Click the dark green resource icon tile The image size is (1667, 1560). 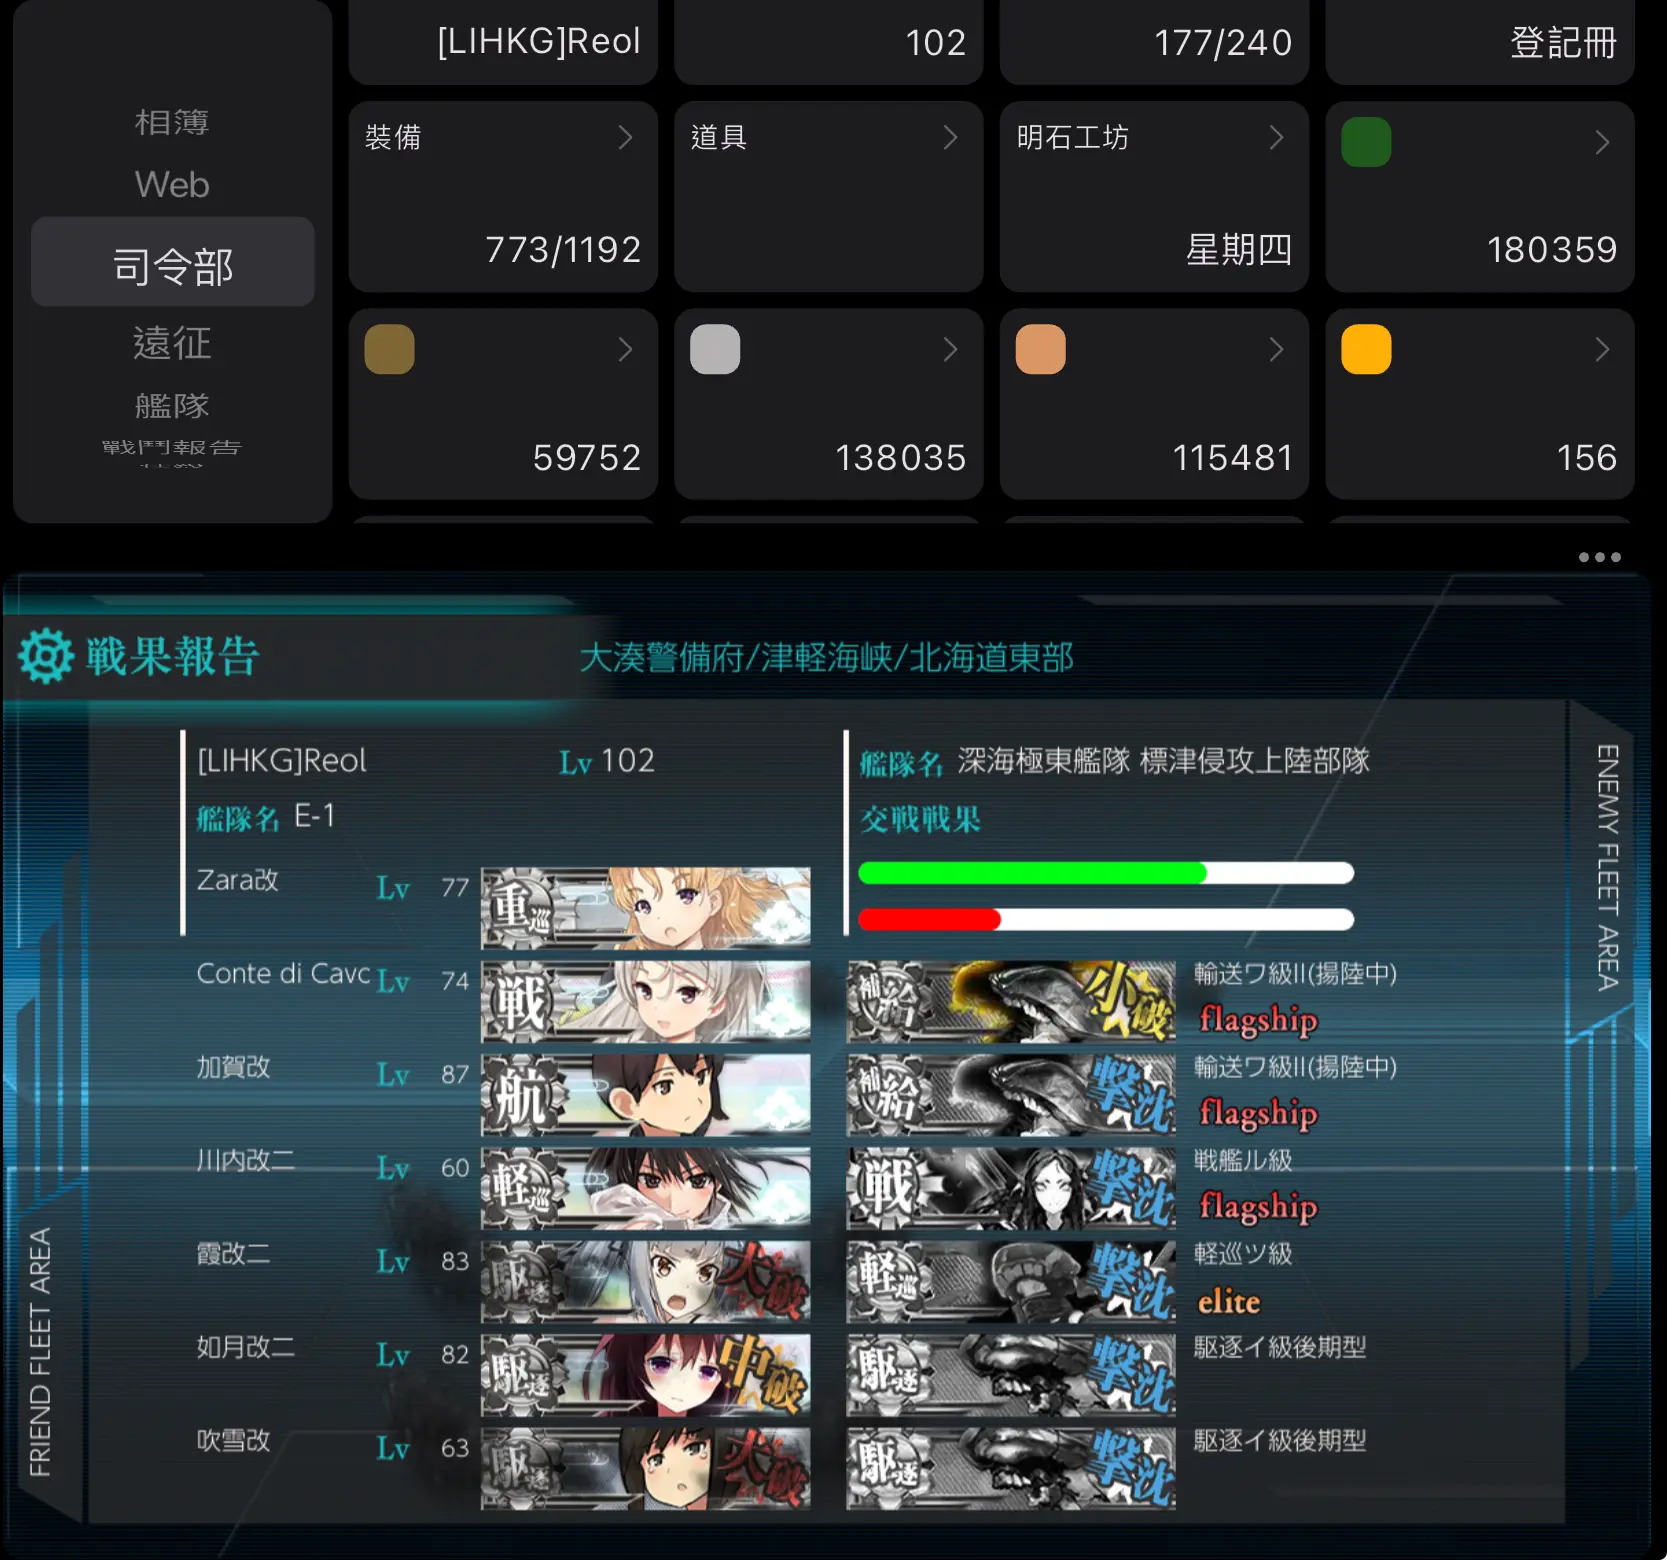[1366, 142]
